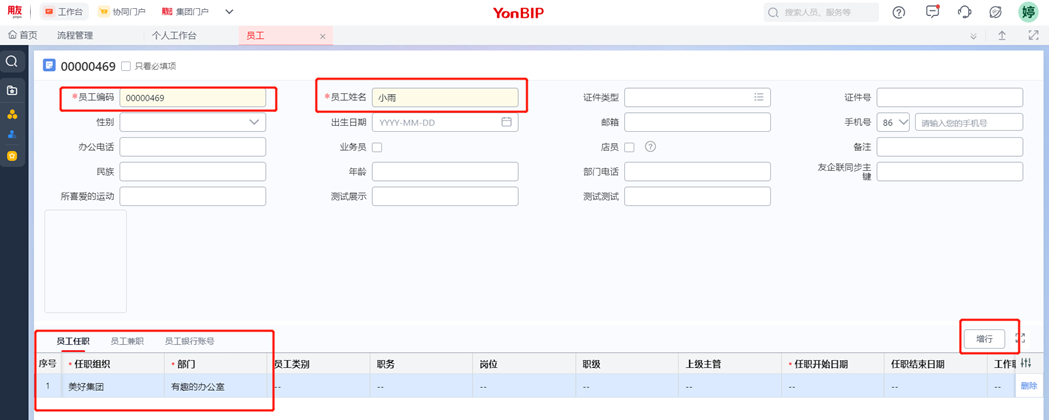The image size is (1049, 420).
Task: Click the 店员 help question icon
Action: coord(649,146)
